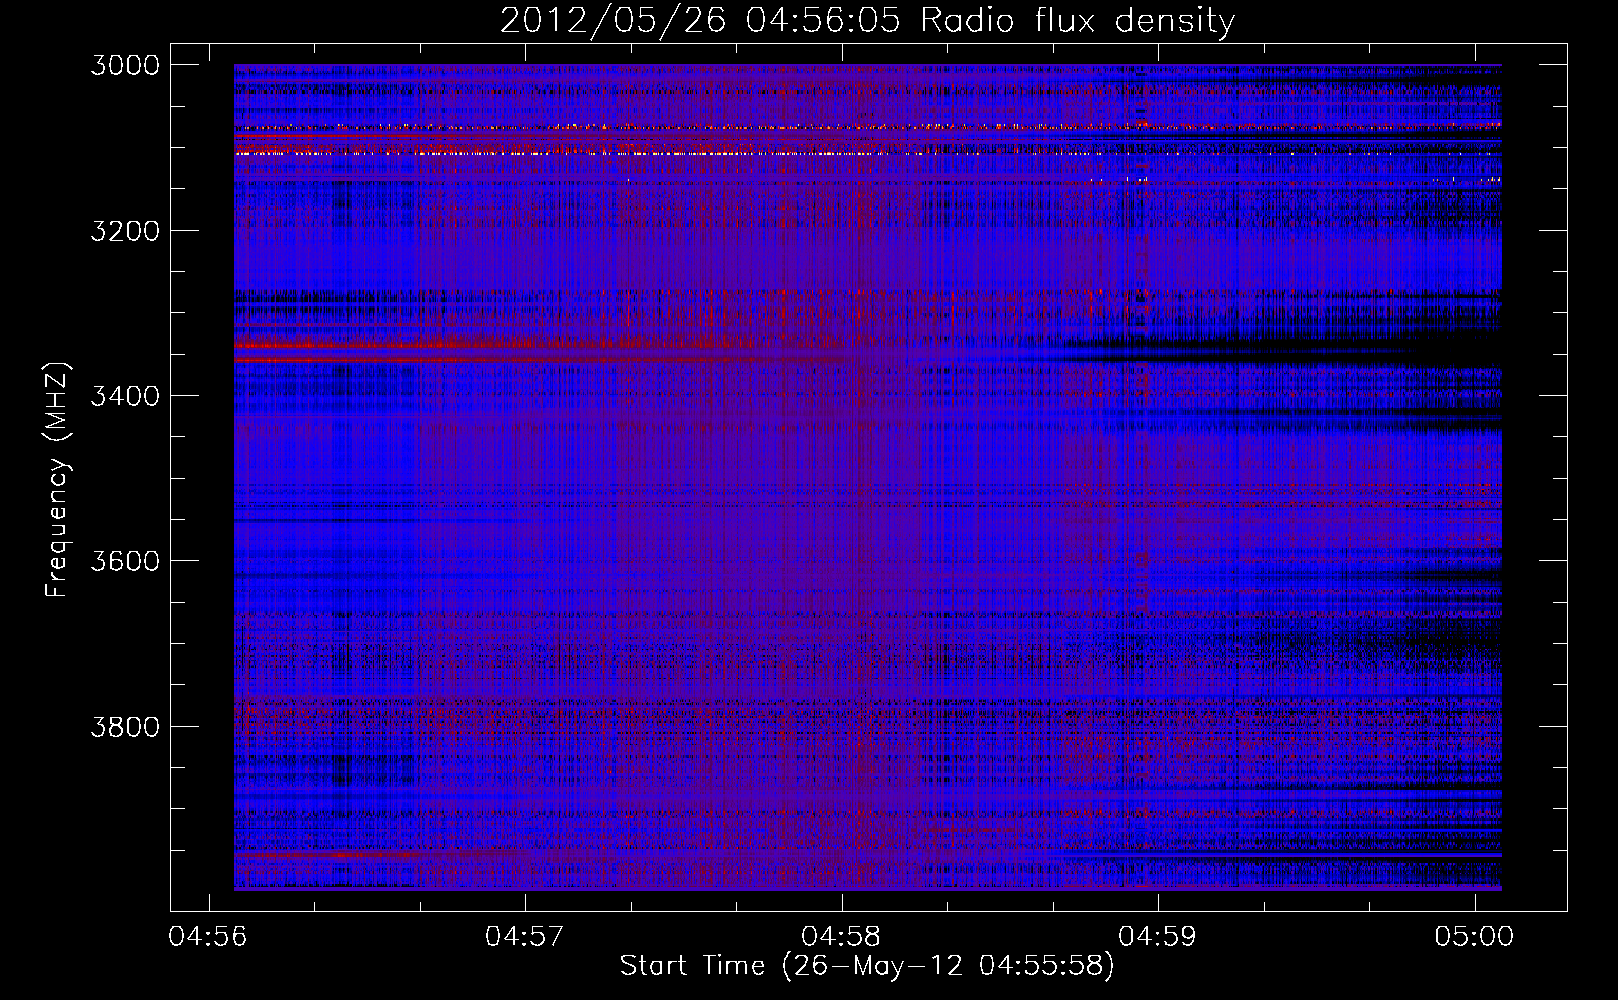Click the 'Frequency (MHZ)' axis title
The image size is (1618, 1000).
pyautogui.click(x=57, y=480)
